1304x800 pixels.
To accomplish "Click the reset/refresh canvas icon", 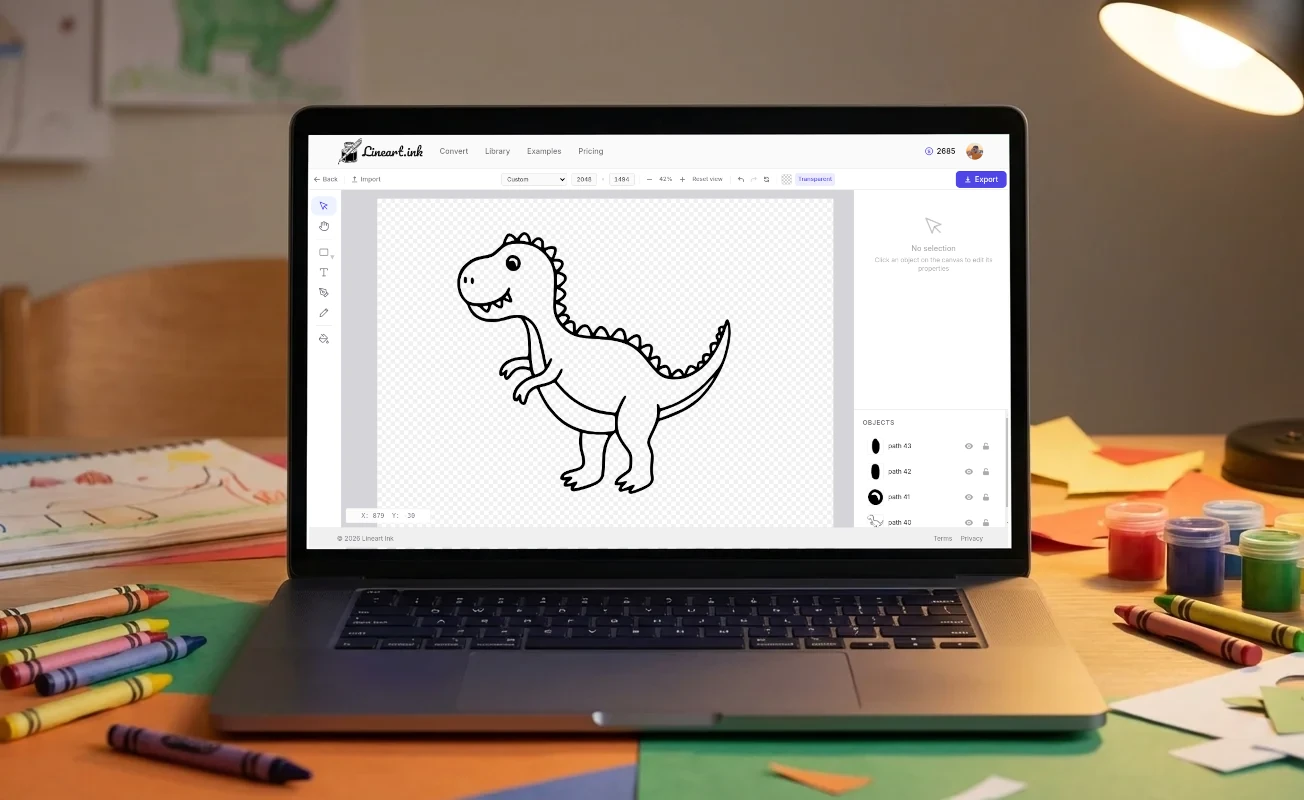I will (x=767, y=179).
